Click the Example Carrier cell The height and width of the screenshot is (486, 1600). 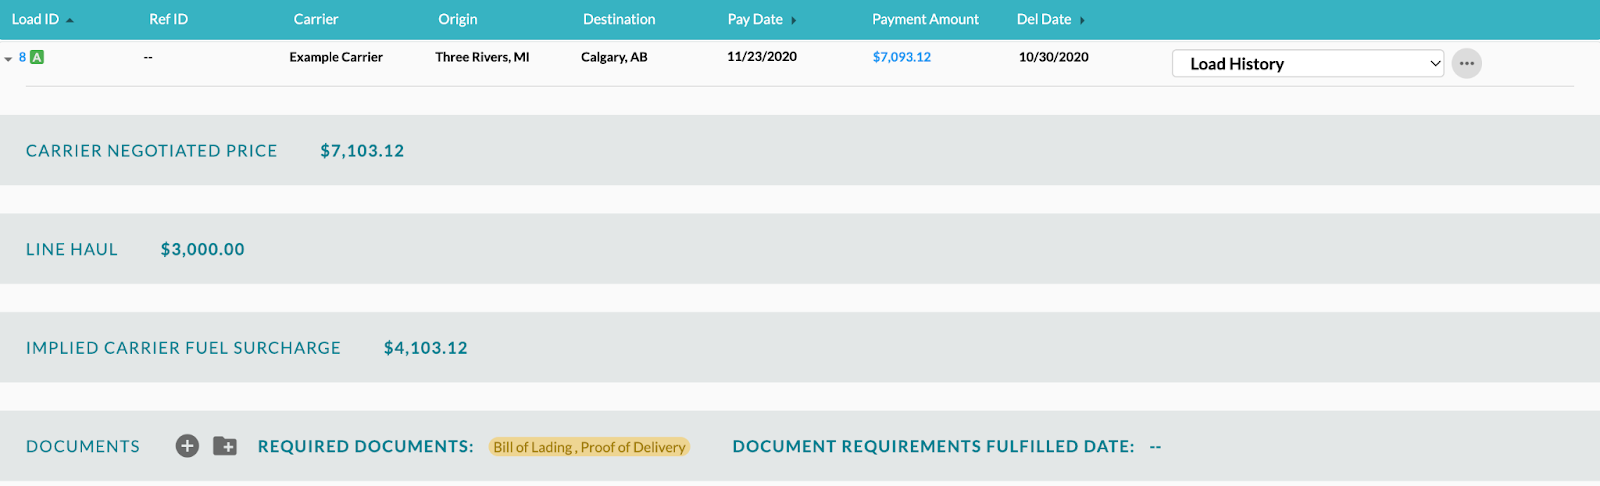pyautogui.click(x=336, y=57)
